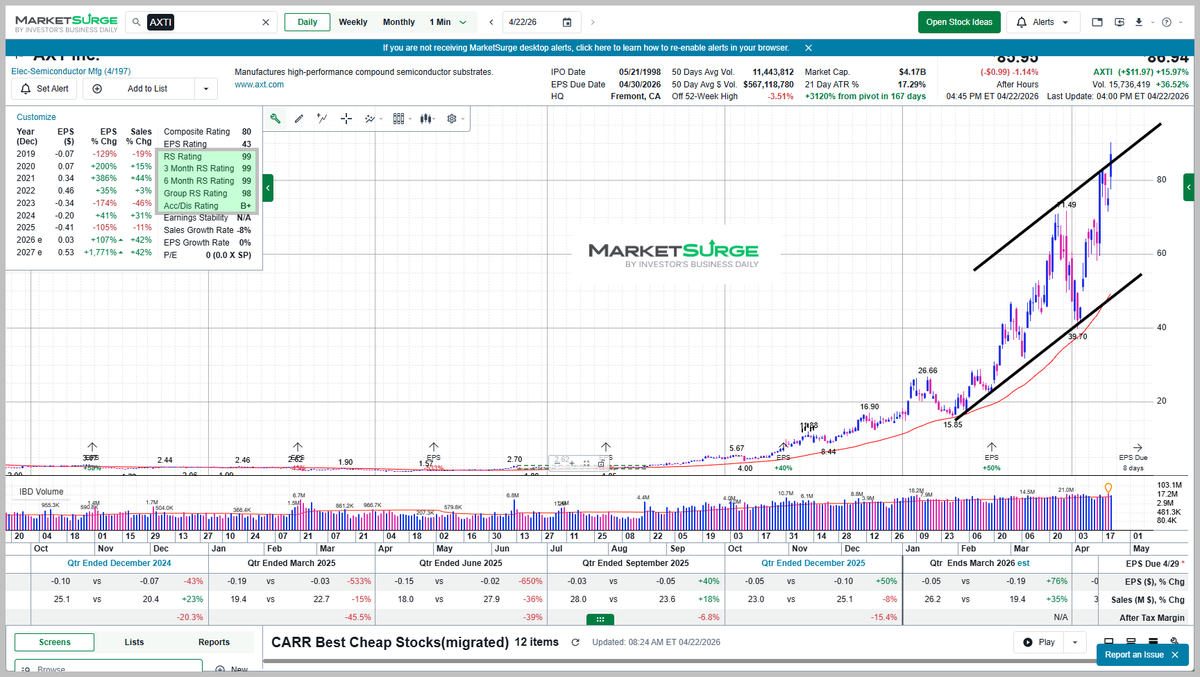The width and height of the screenshot is (1200, 677).
Task: Click the Composite Rating value 80
Action: click(247, 131)
